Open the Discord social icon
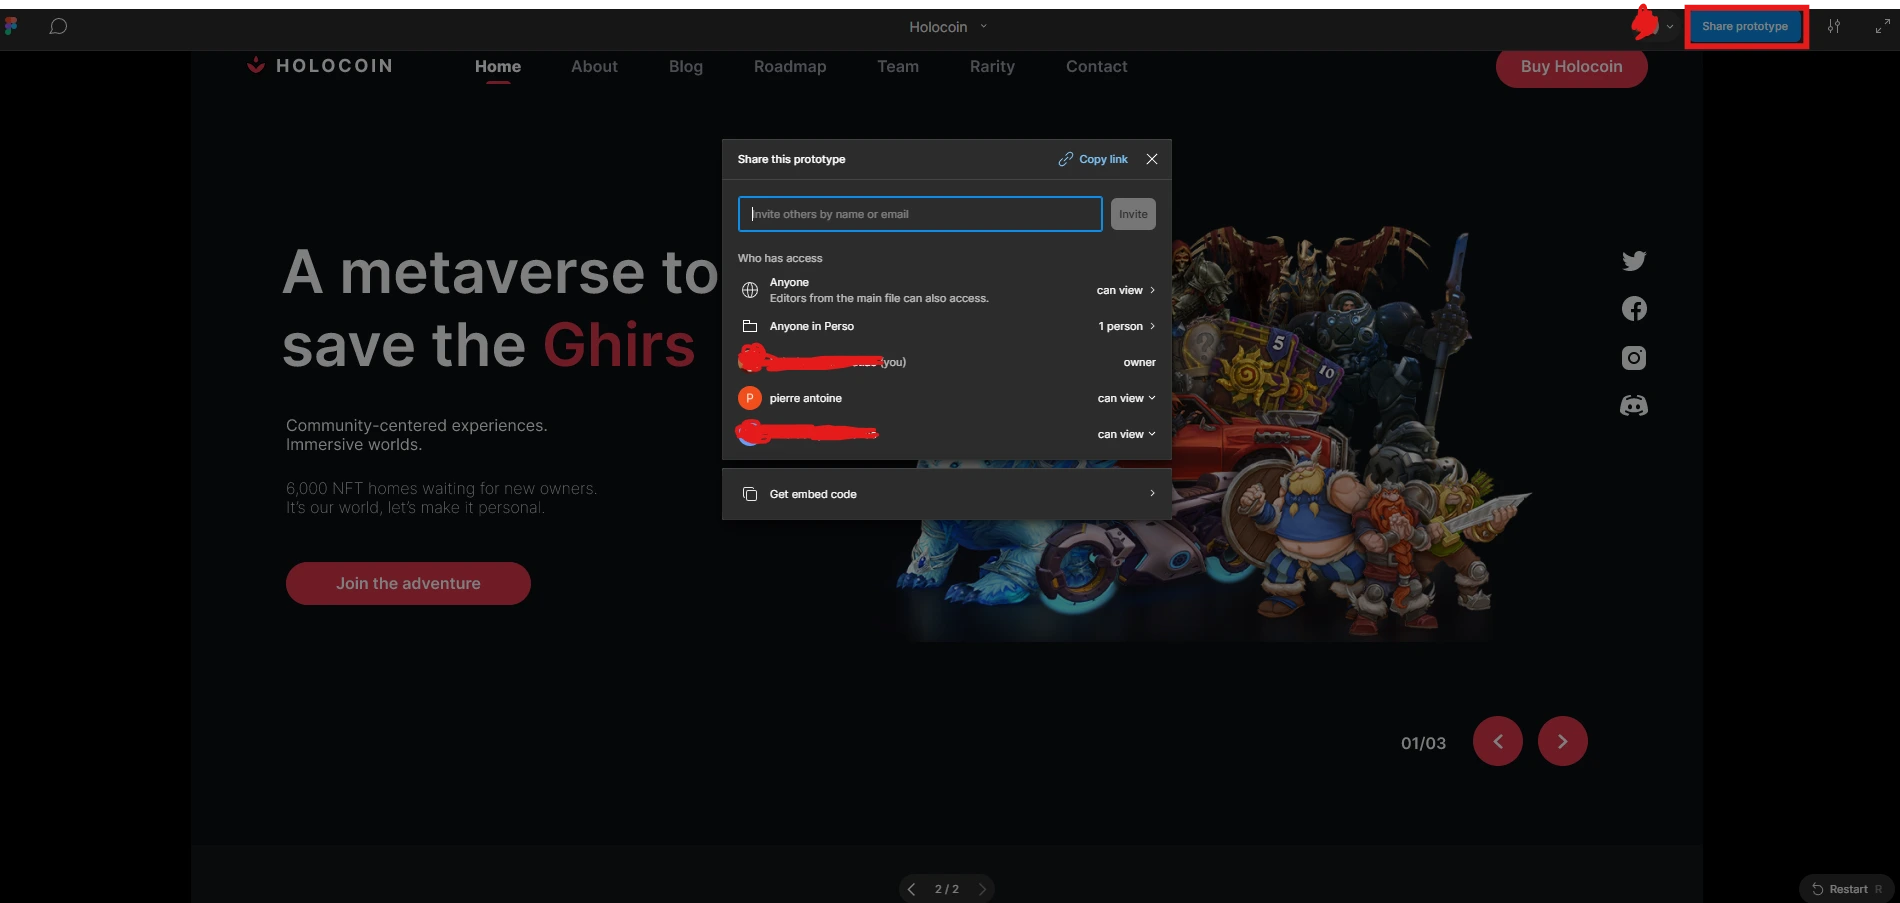1900x903 pixels. (x=1634, y=405)
